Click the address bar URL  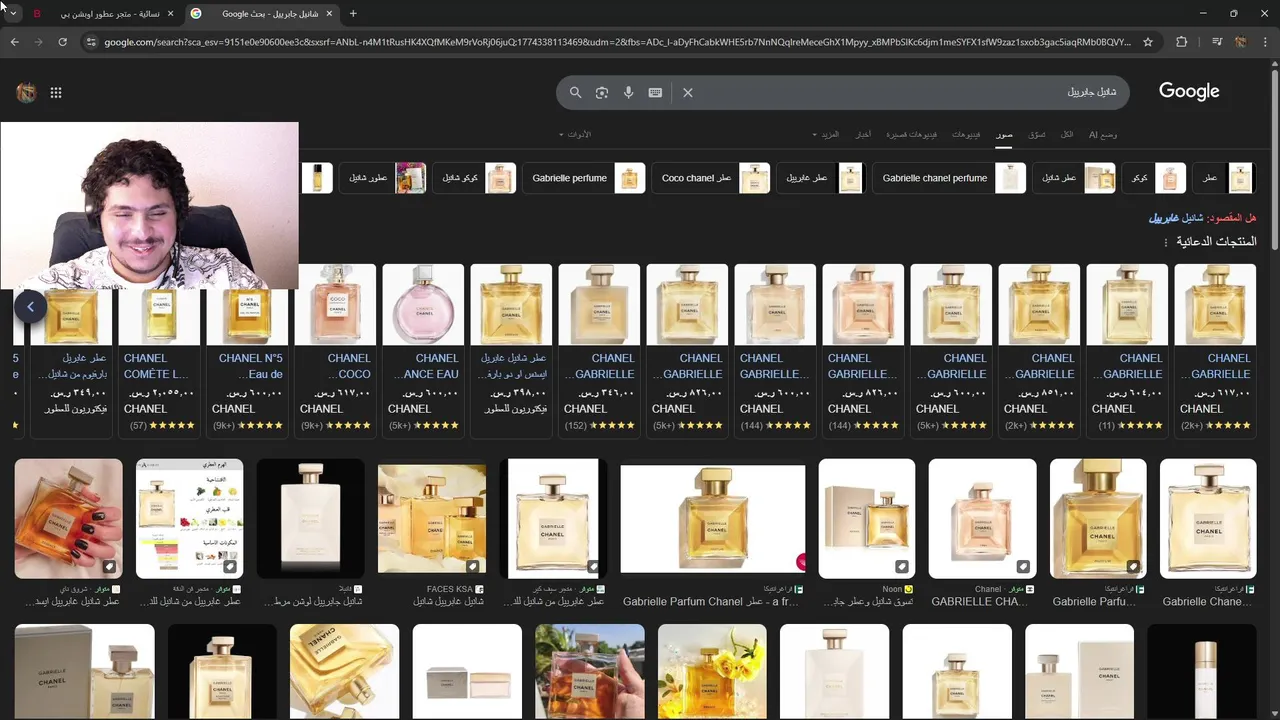click(x=617, y=42)
